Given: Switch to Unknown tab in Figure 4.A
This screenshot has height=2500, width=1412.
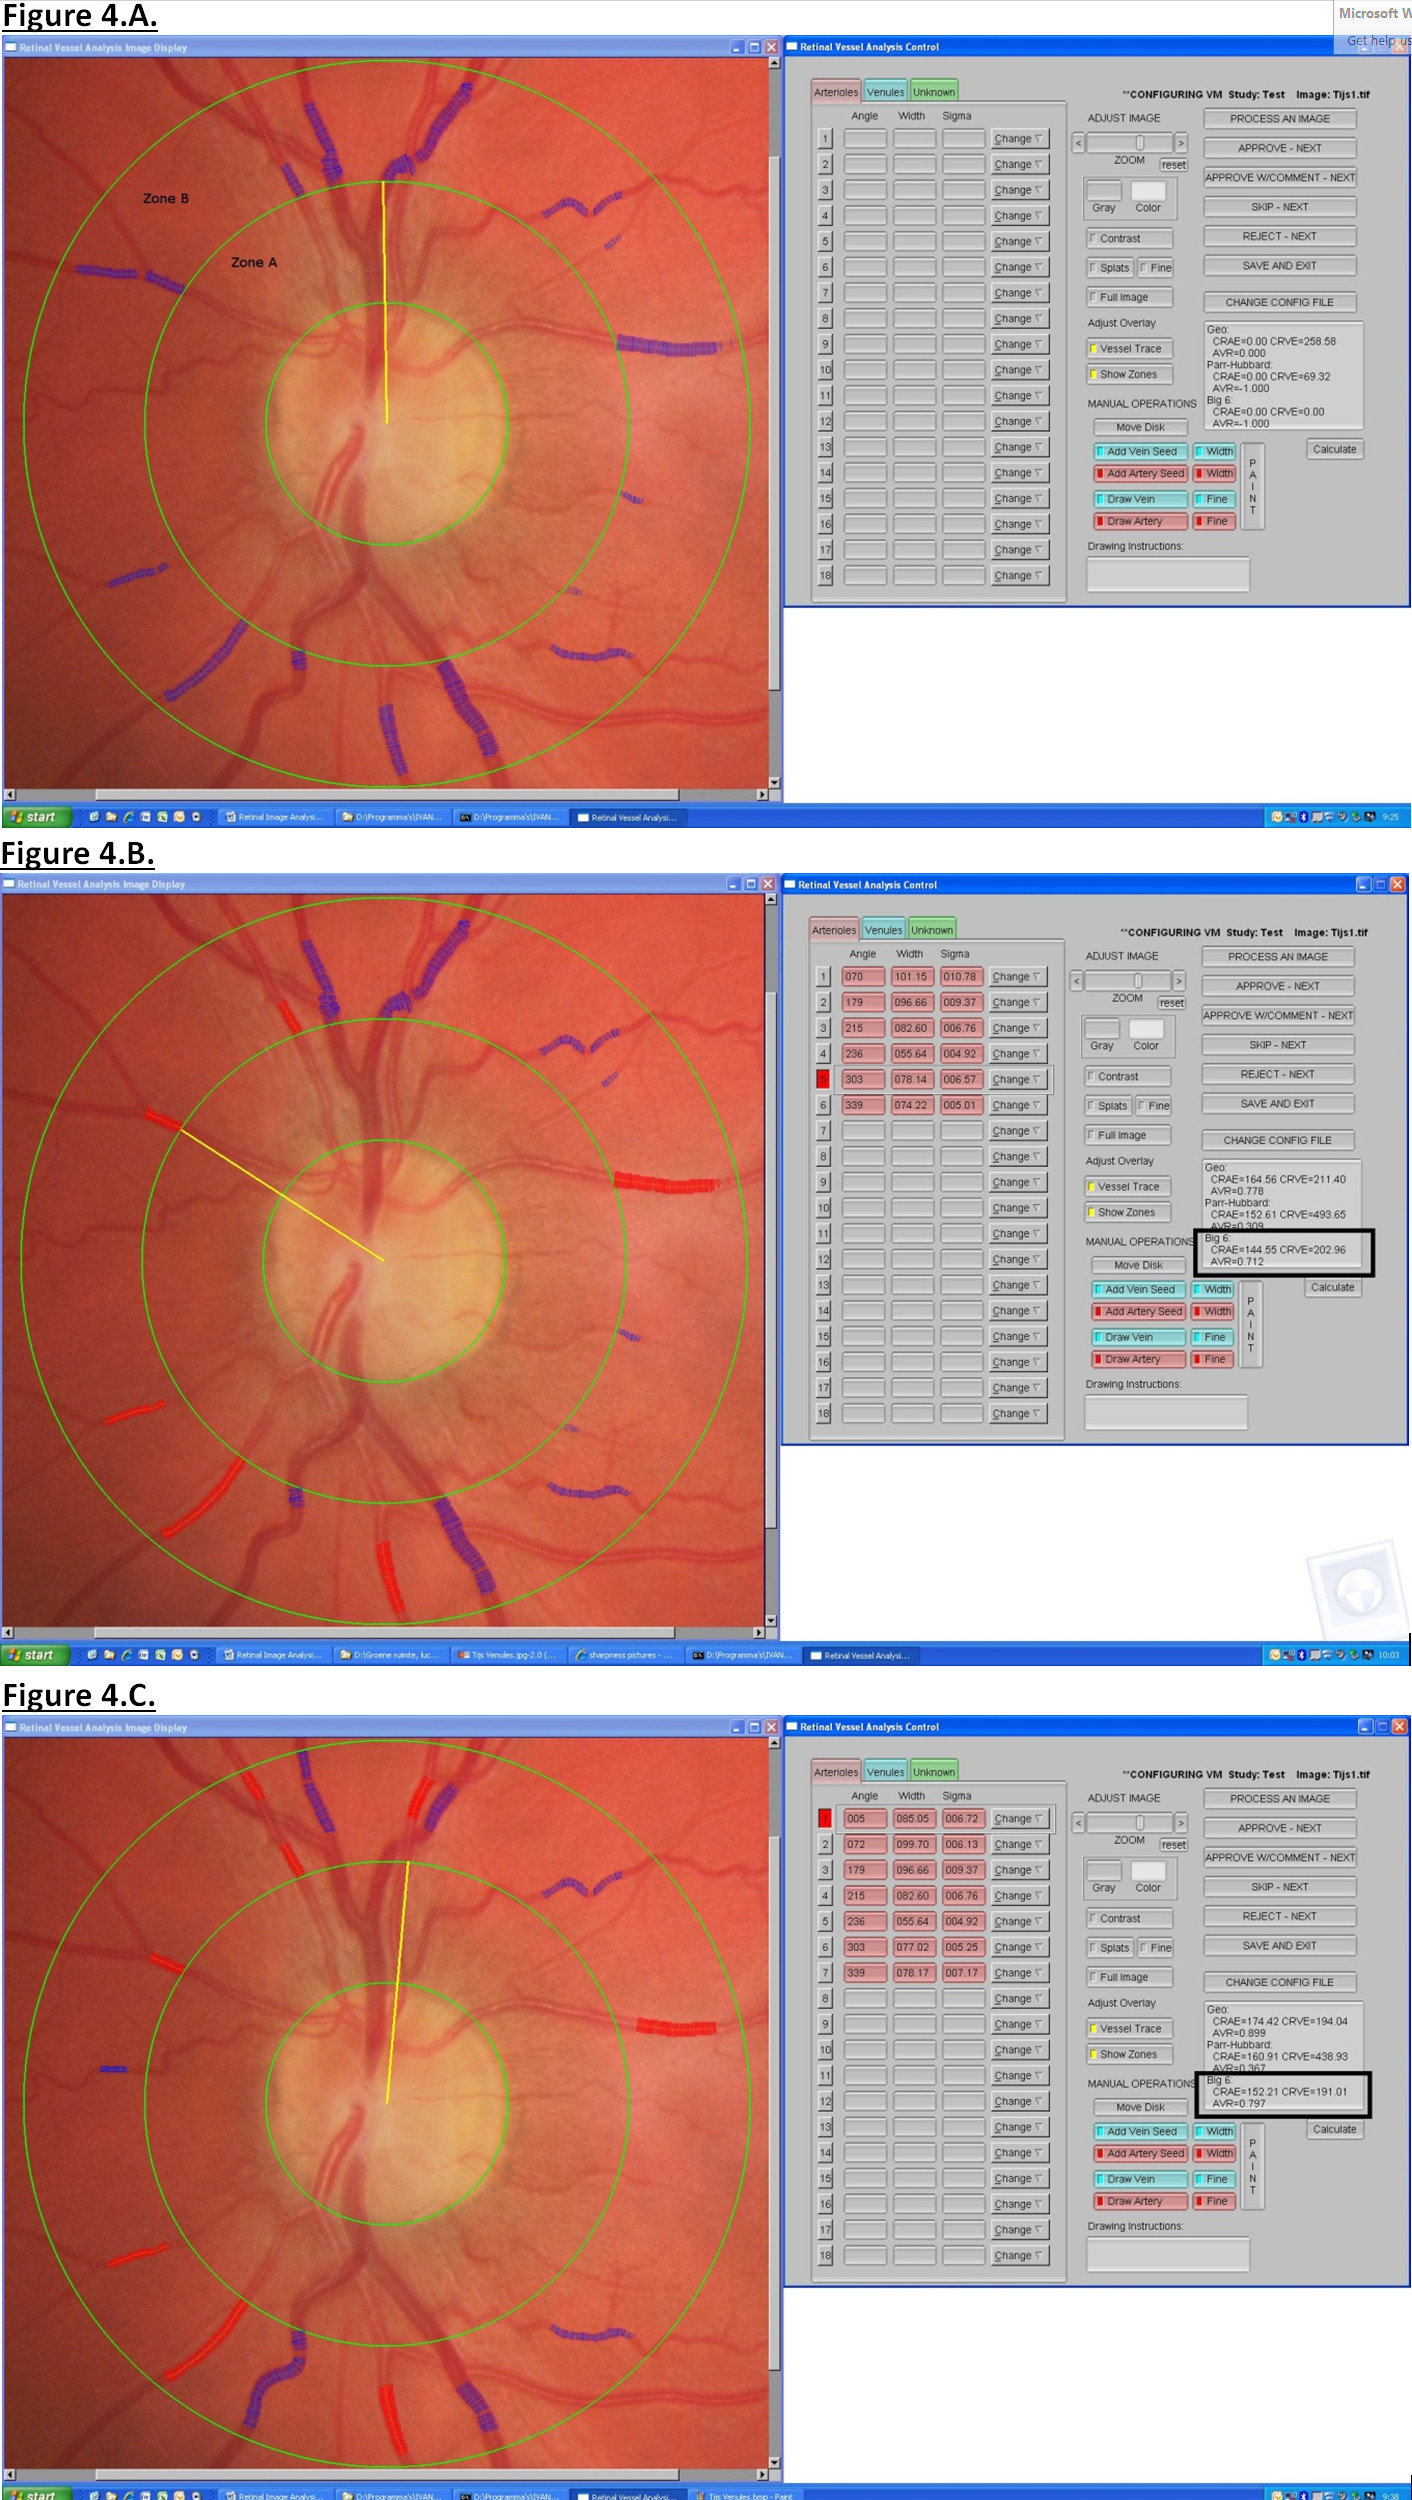Looking at the screenshot, I should (934, 92).
